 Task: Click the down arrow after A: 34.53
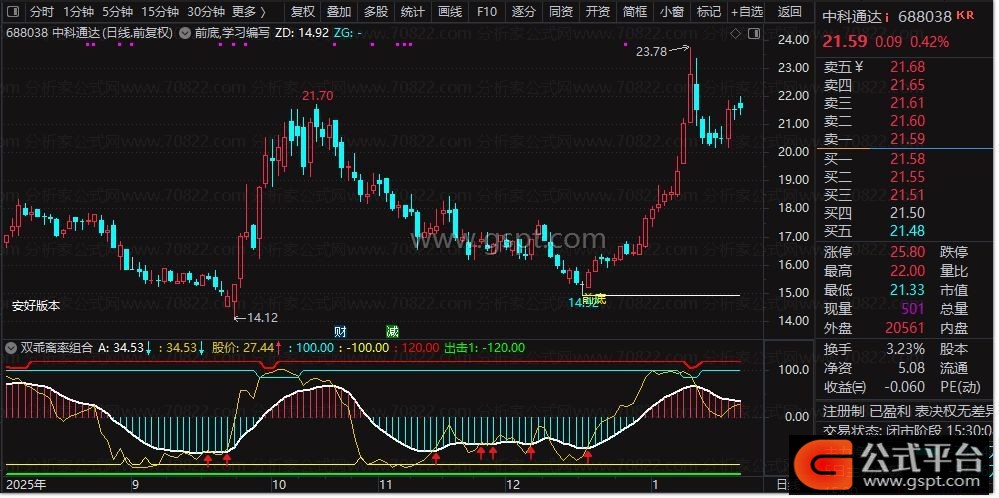pyautogui.click(x=149, y=348)
